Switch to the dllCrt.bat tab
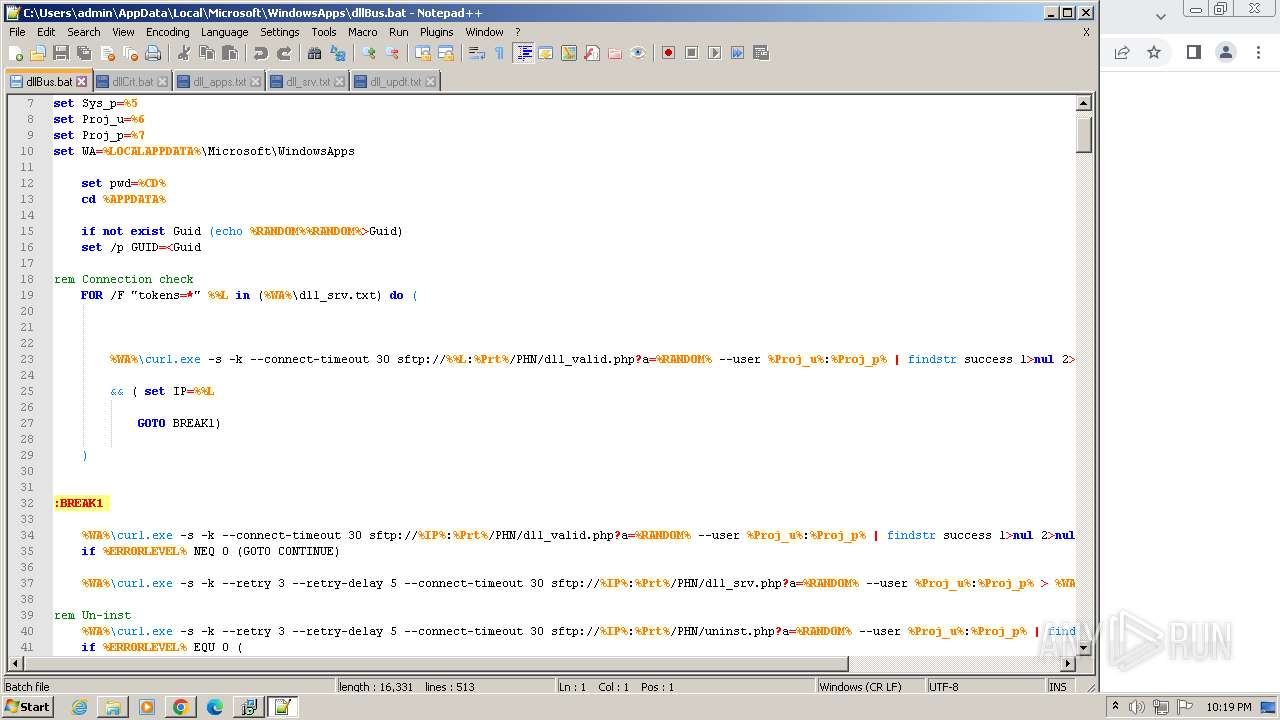The height and width of the screenshot is (720, 1280). coord(132,82)
